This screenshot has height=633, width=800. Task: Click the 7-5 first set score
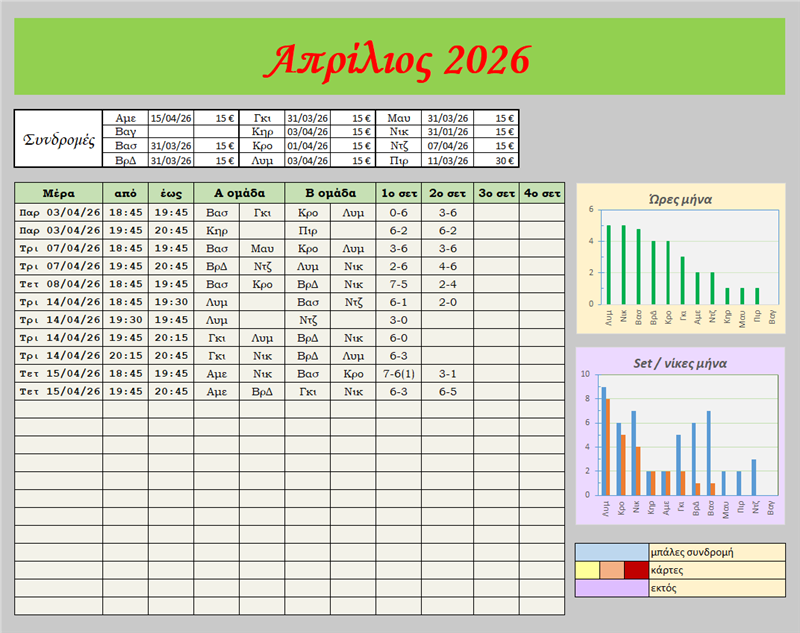(x=398, y=284)
